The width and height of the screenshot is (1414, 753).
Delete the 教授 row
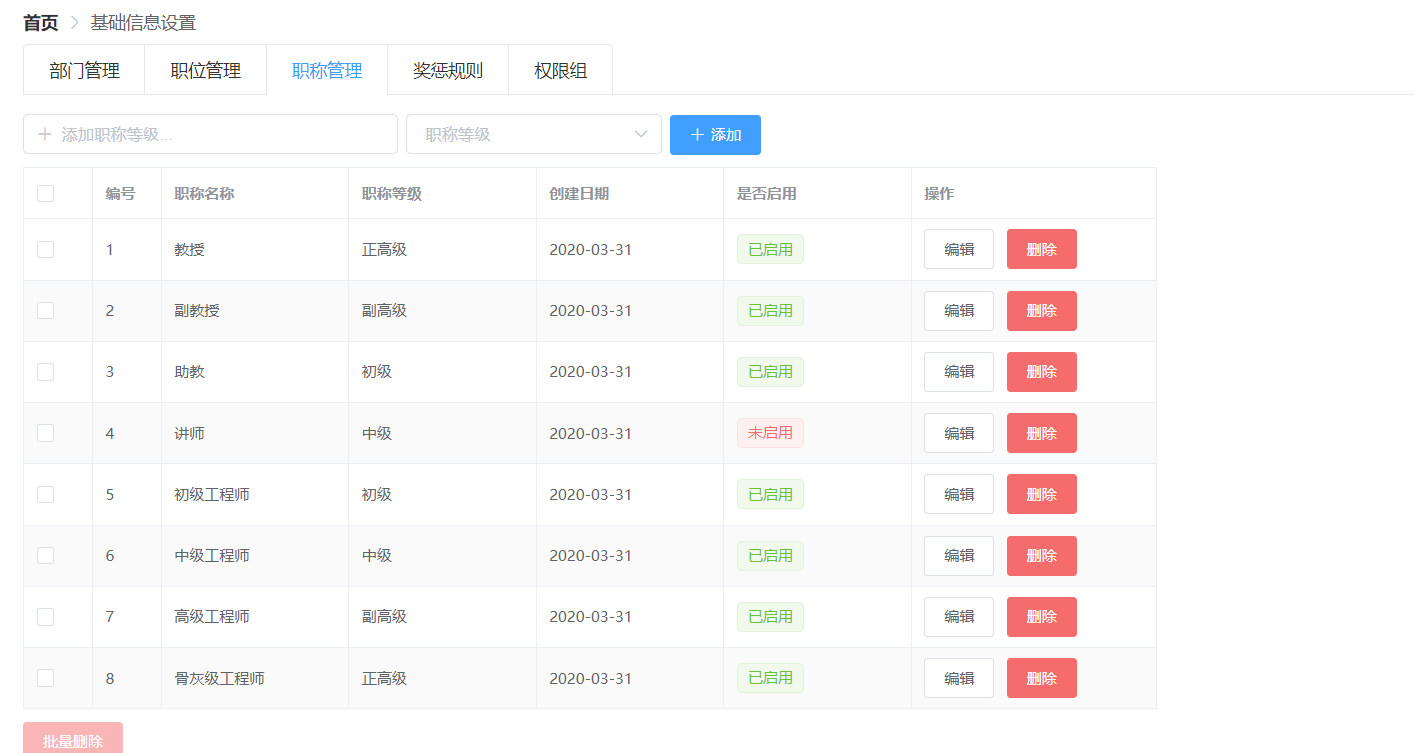[x=1042, y=249]
